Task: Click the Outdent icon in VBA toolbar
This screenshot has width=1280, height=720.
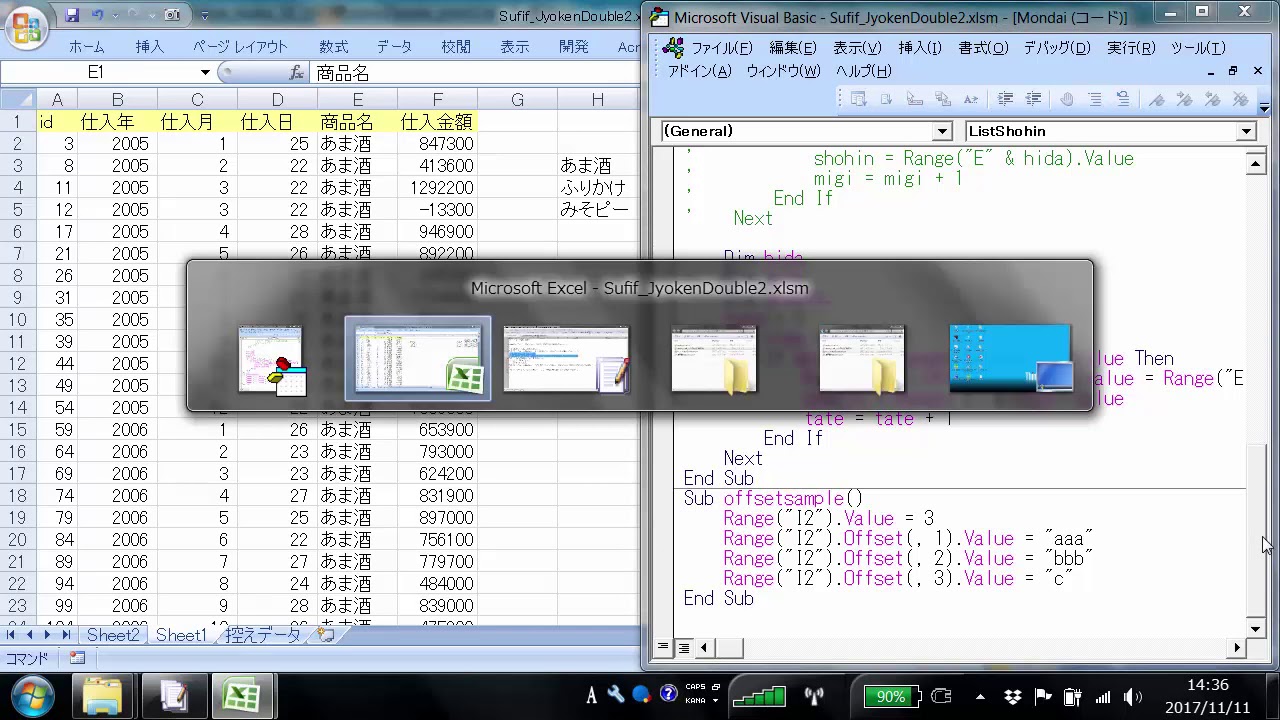Action: 1034,99
